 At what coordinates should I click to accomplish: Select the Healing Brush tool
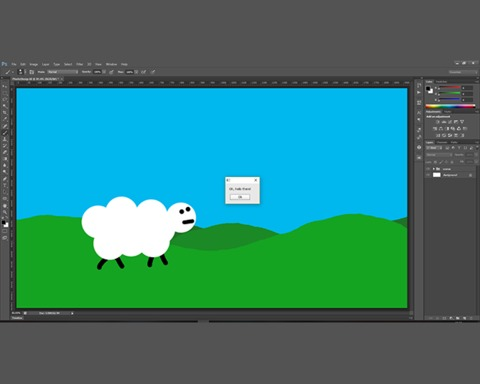click(5, 126)
